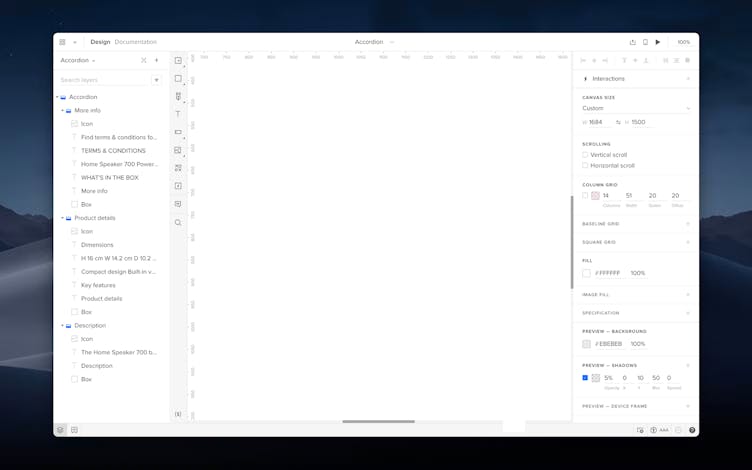Select the WHAT'S IN THE BOX layer

[110, 177]
